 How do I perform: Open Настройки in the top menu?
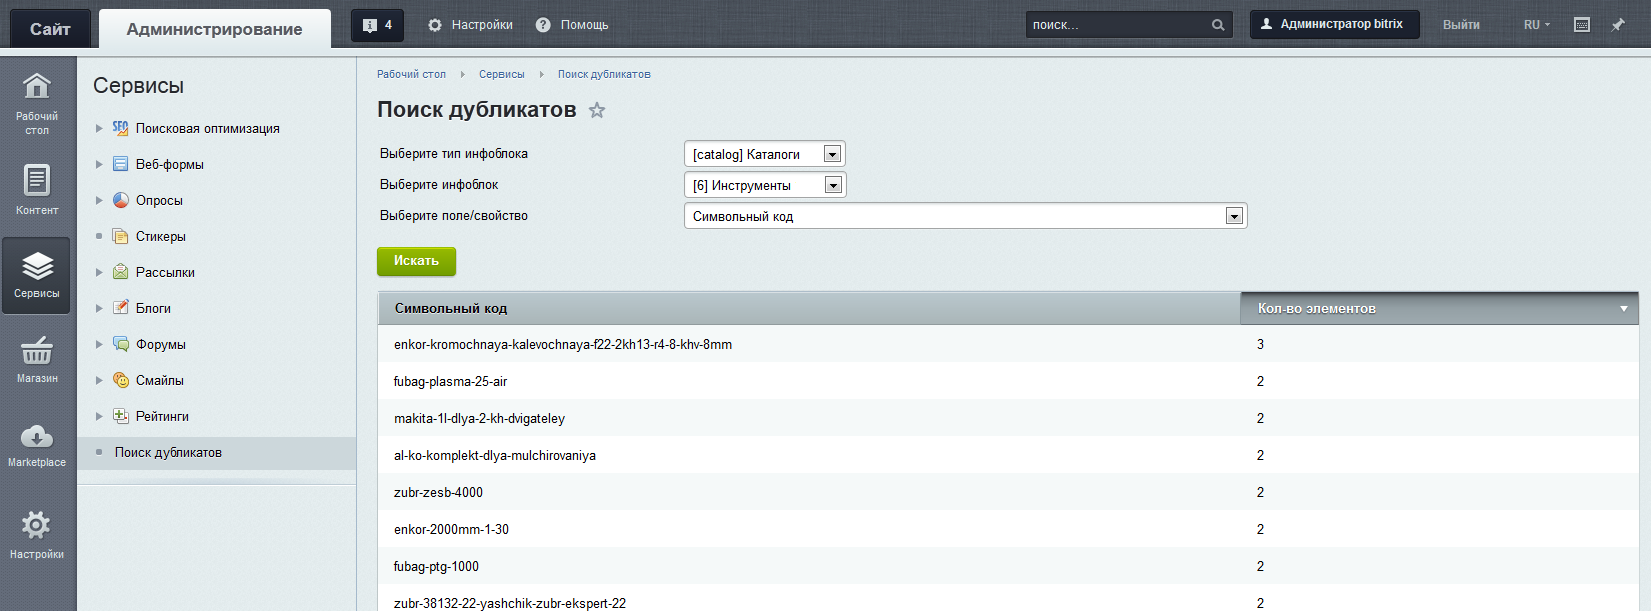pos(470,25)
